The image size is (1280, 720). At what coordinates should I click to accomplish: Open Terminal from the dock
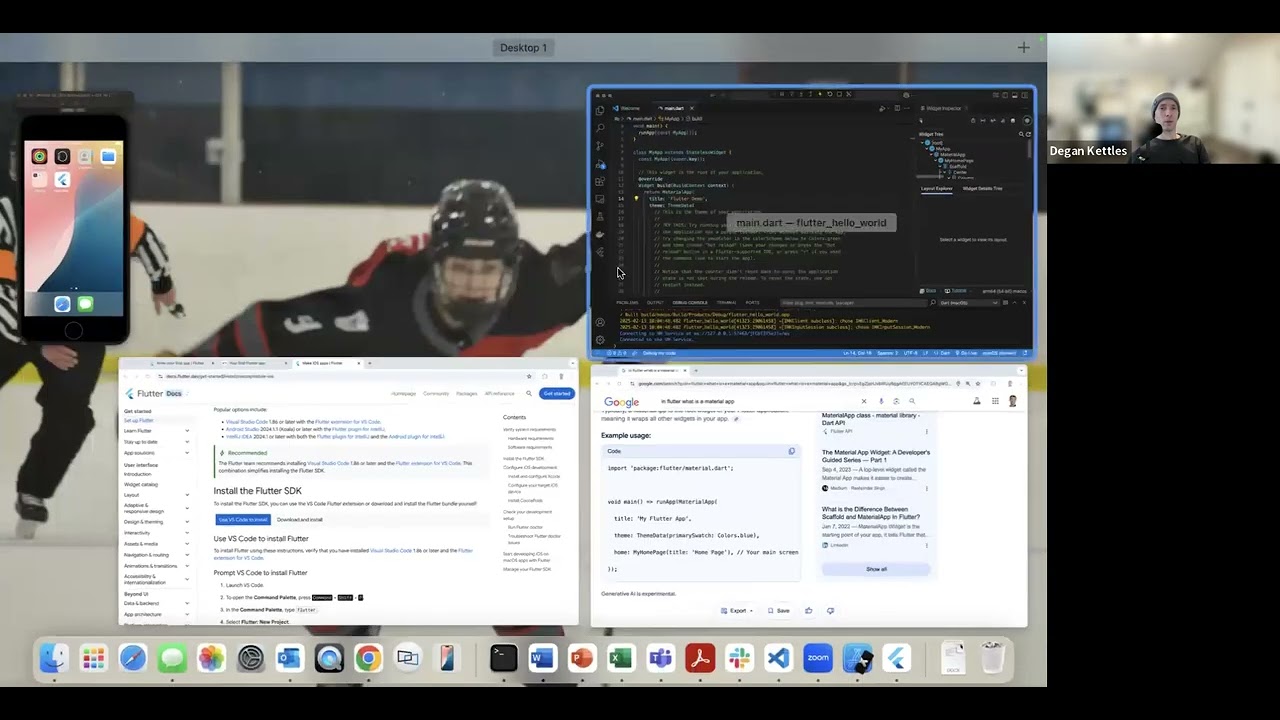pos(503,658)
